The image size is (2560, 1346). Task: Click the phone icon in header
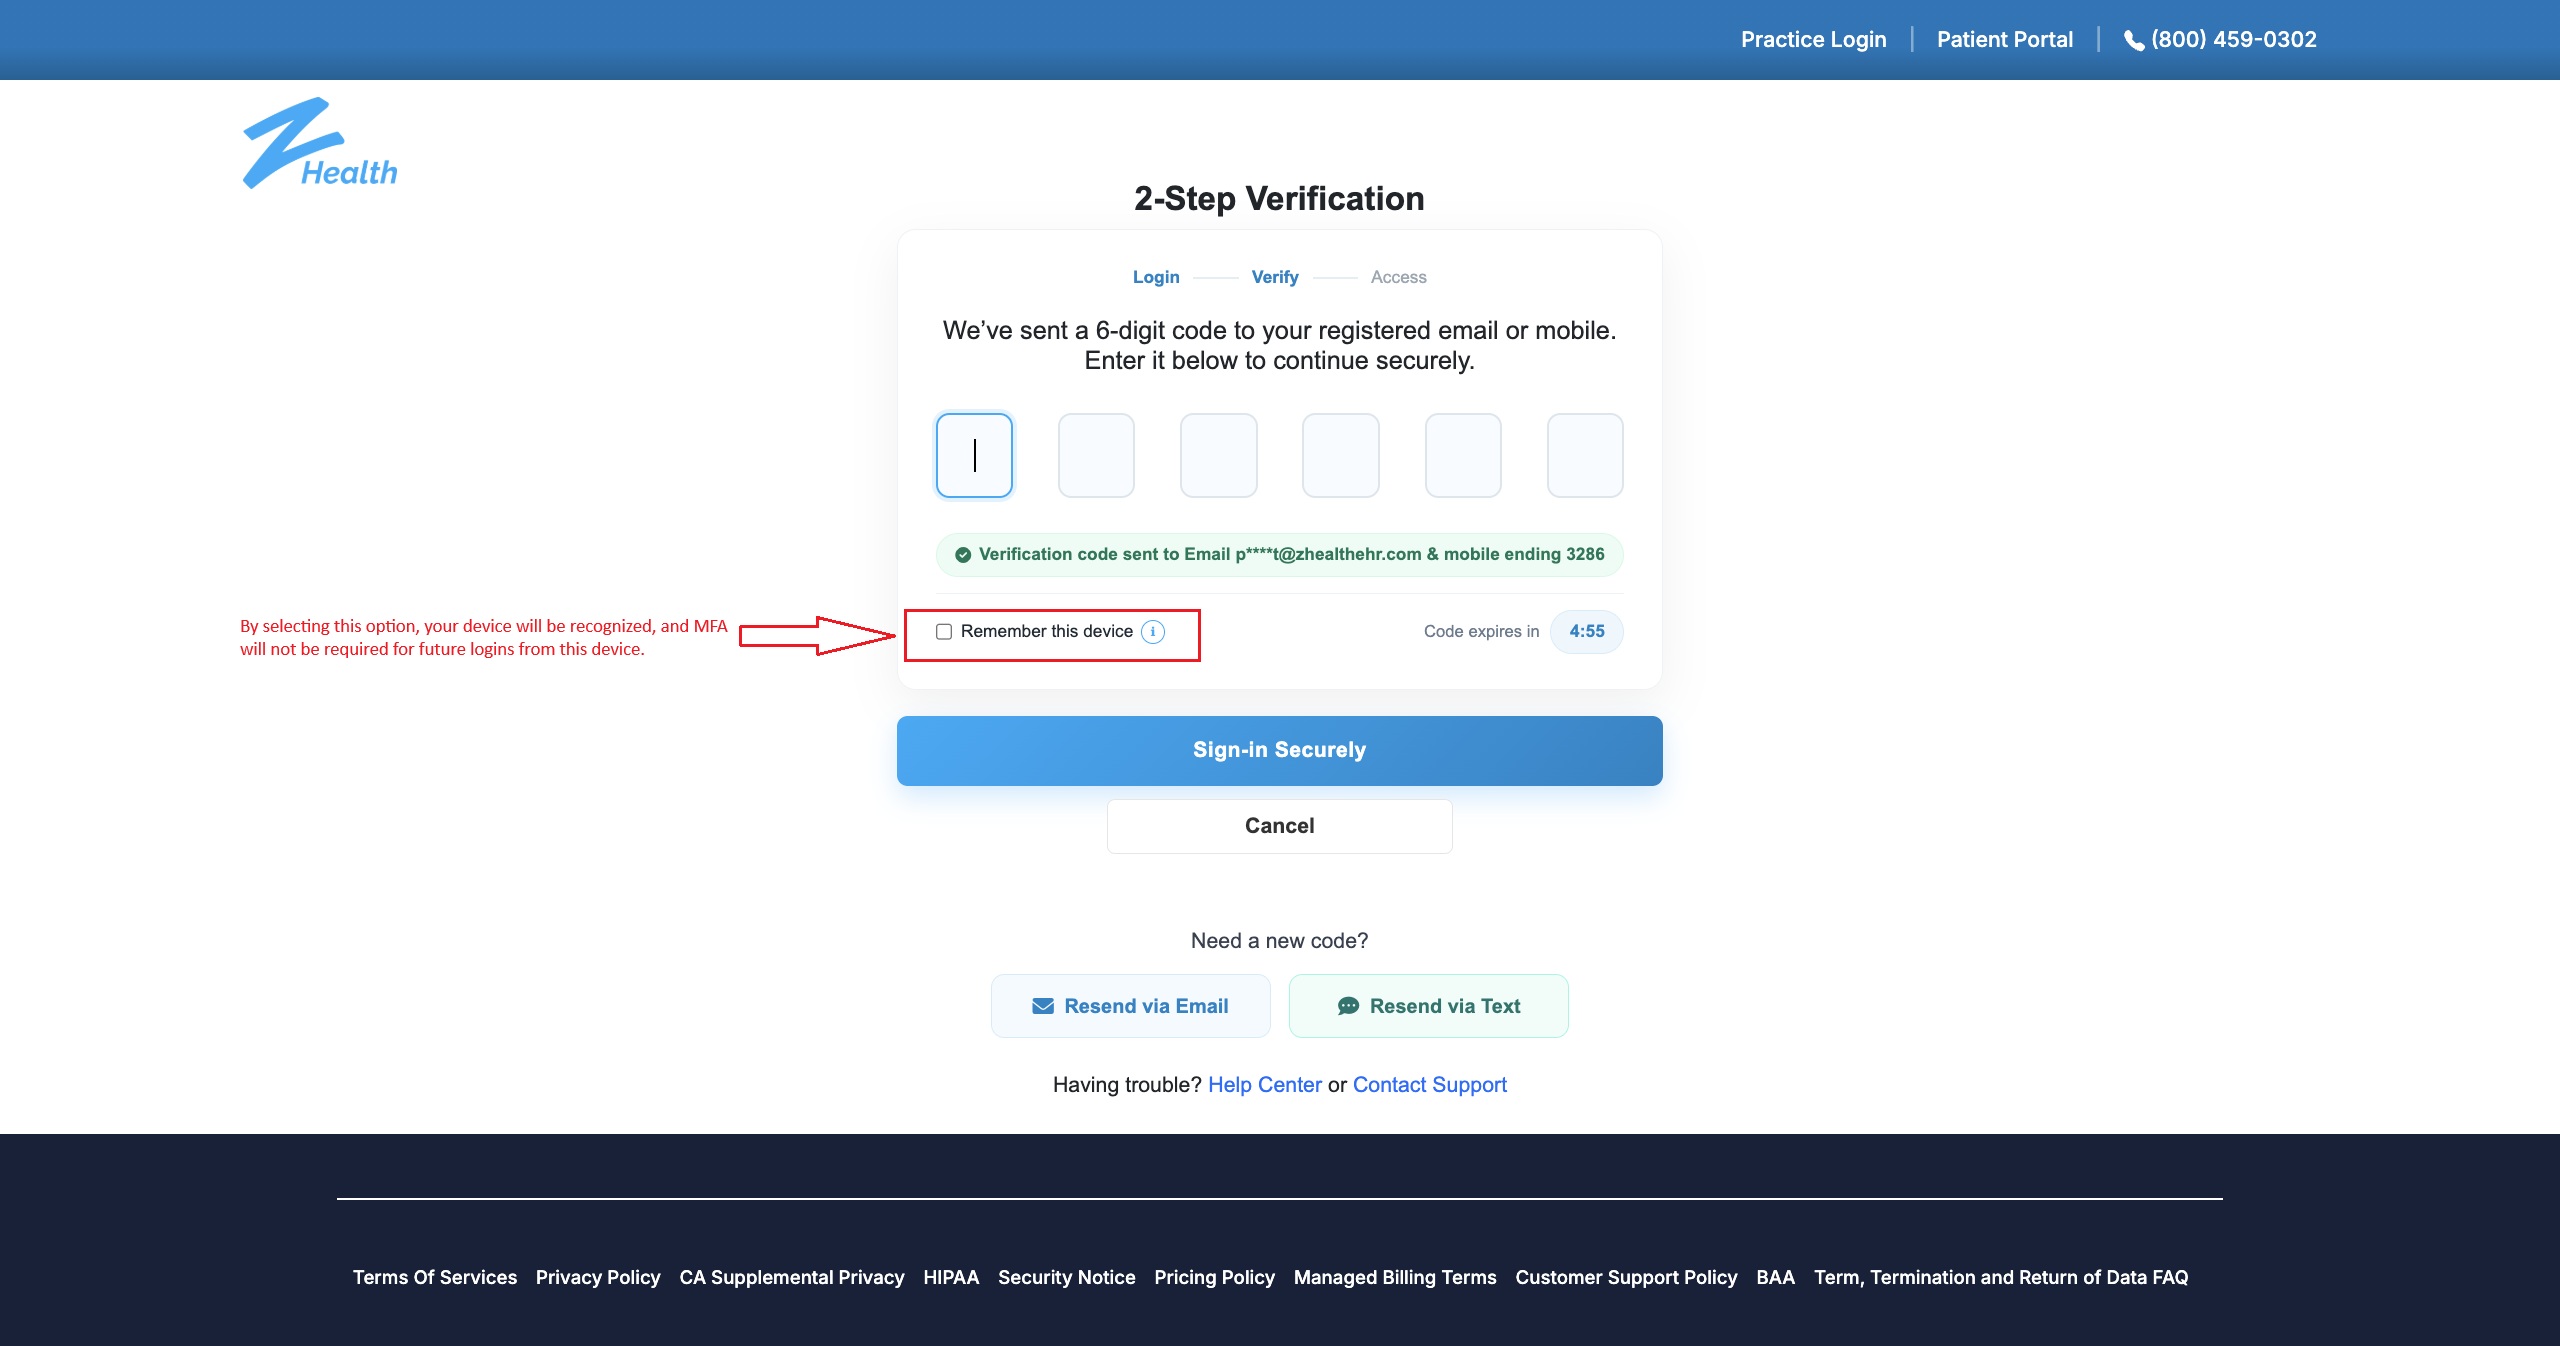pyautogui.click(x=2133, y=41)
